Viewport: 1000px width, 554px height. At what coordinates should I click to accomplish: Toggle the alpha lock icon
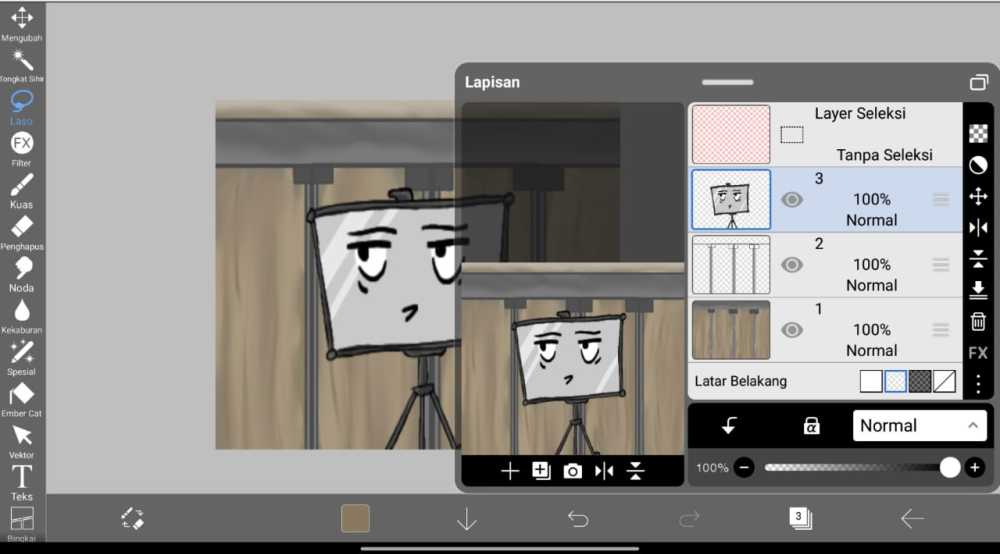[811, 426]
